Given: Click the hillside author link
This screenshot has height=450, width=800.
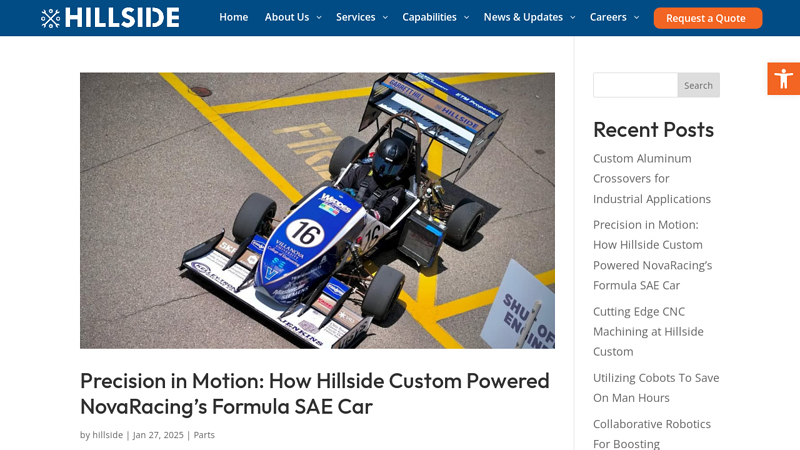Looking at the screenshot, I should 107,435.
